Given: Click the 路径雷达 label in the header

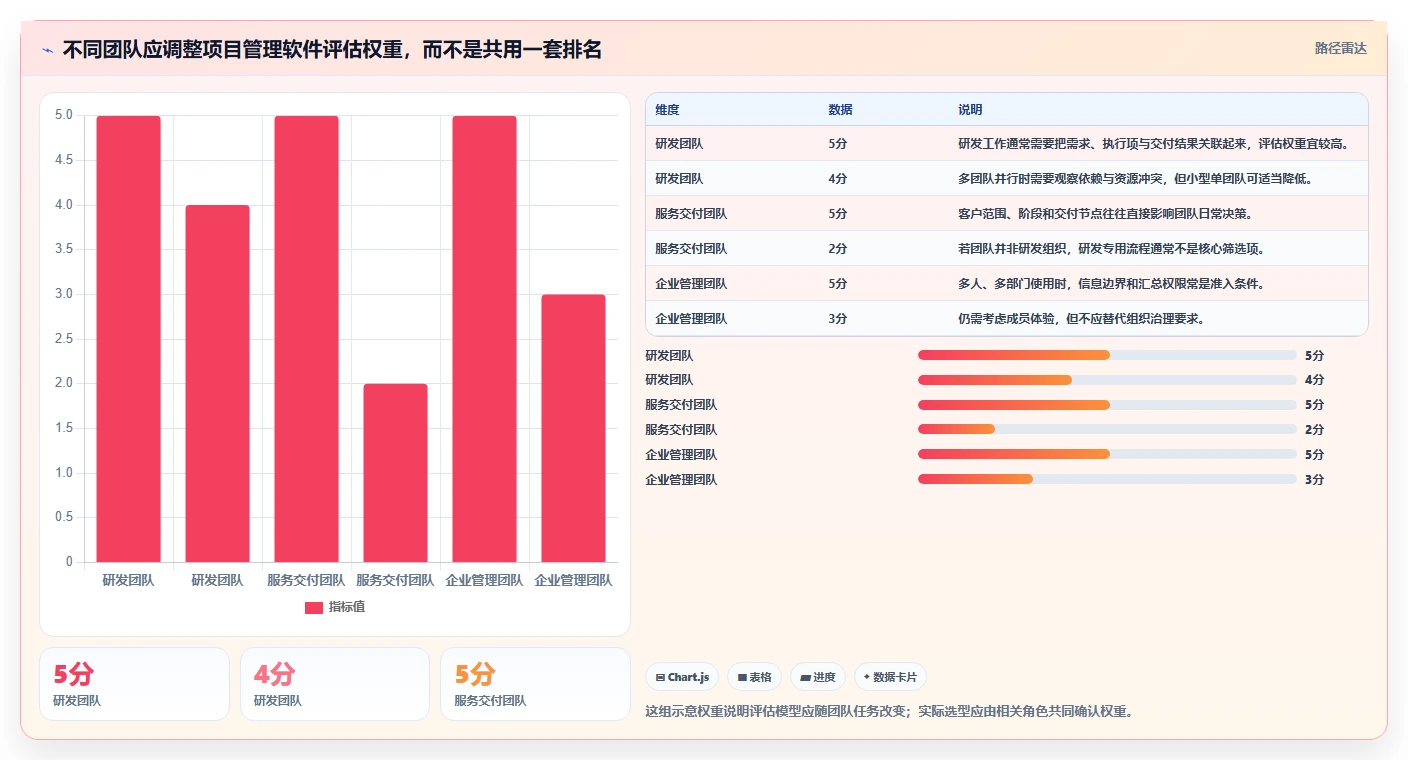Looking at the screenshot, I should coord(1340,48).
